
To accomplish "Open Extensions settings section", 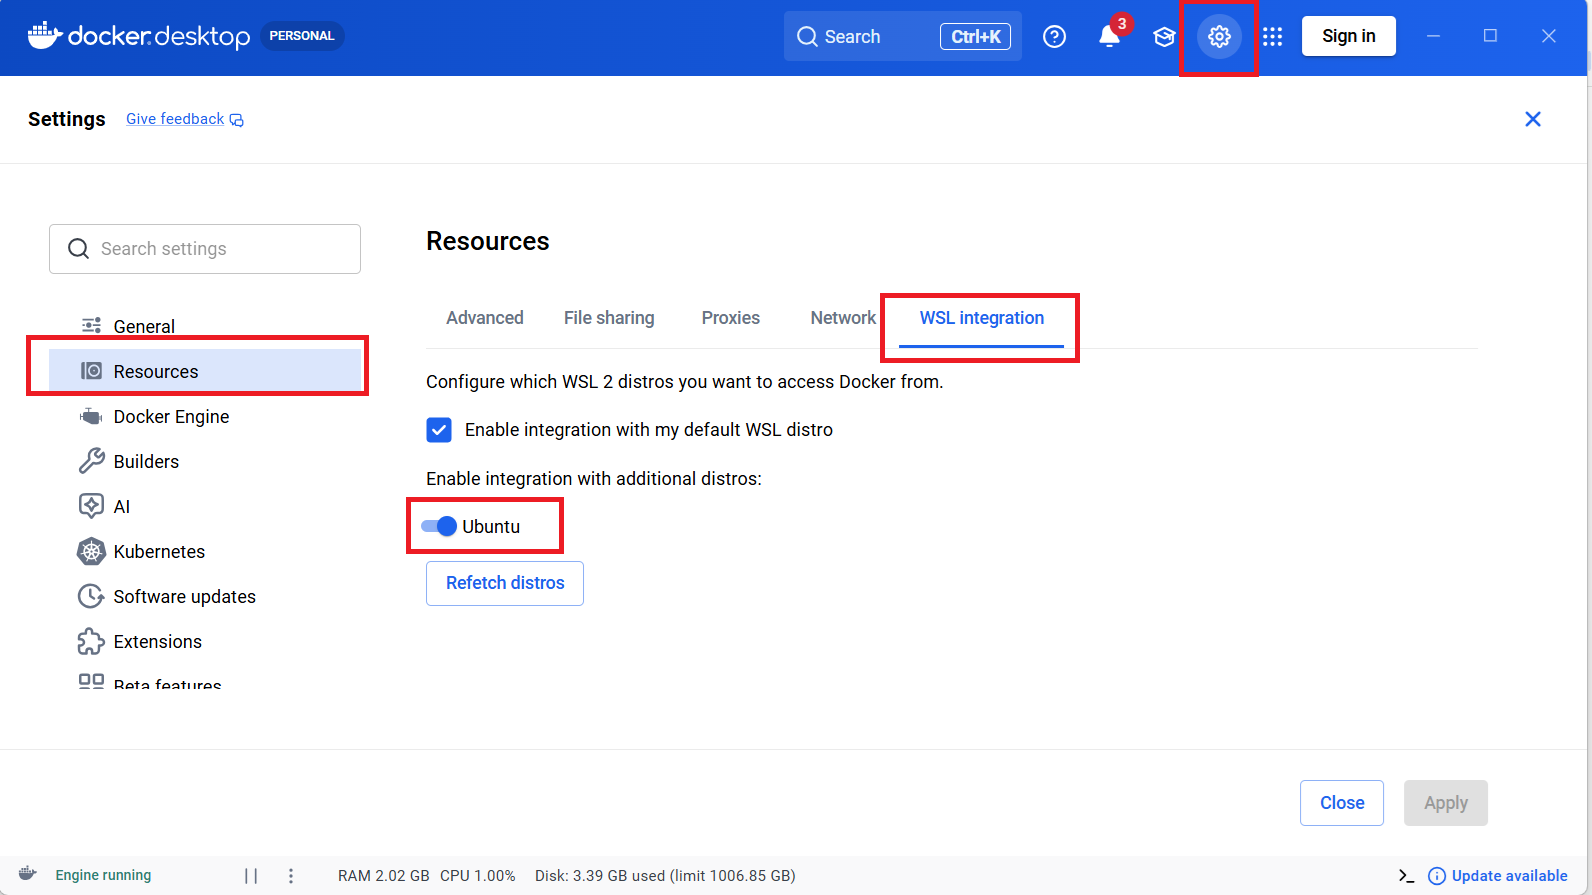I will tap(205, 641).
